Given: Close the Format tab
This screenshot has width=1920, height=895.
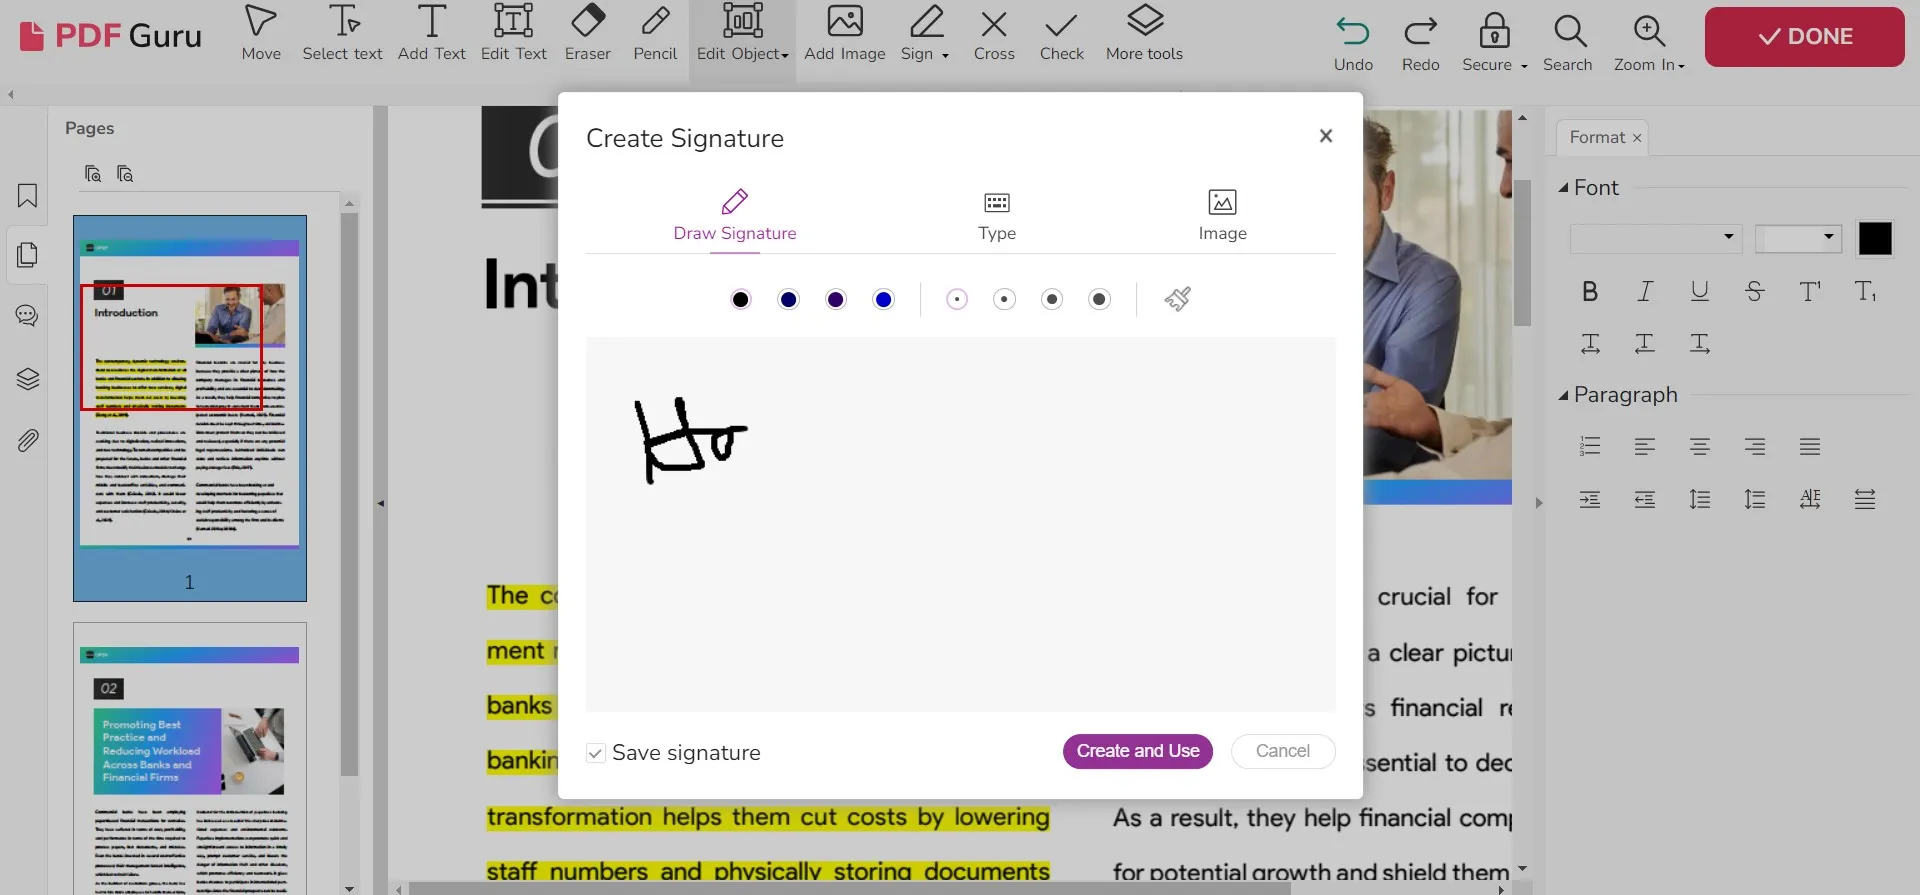Looking at the screenshot, I should pyautogui.click(x=1637, y=138).
